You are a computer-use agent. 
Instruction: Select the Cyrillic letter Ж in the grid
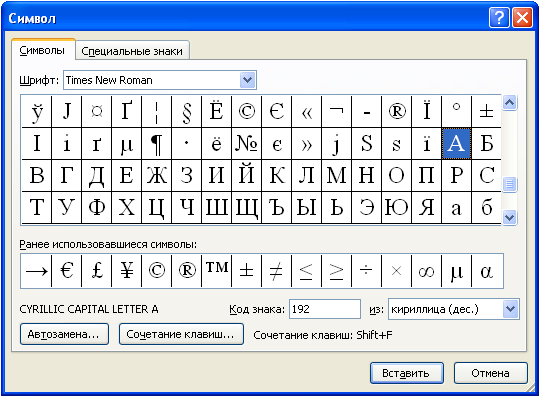156,175
